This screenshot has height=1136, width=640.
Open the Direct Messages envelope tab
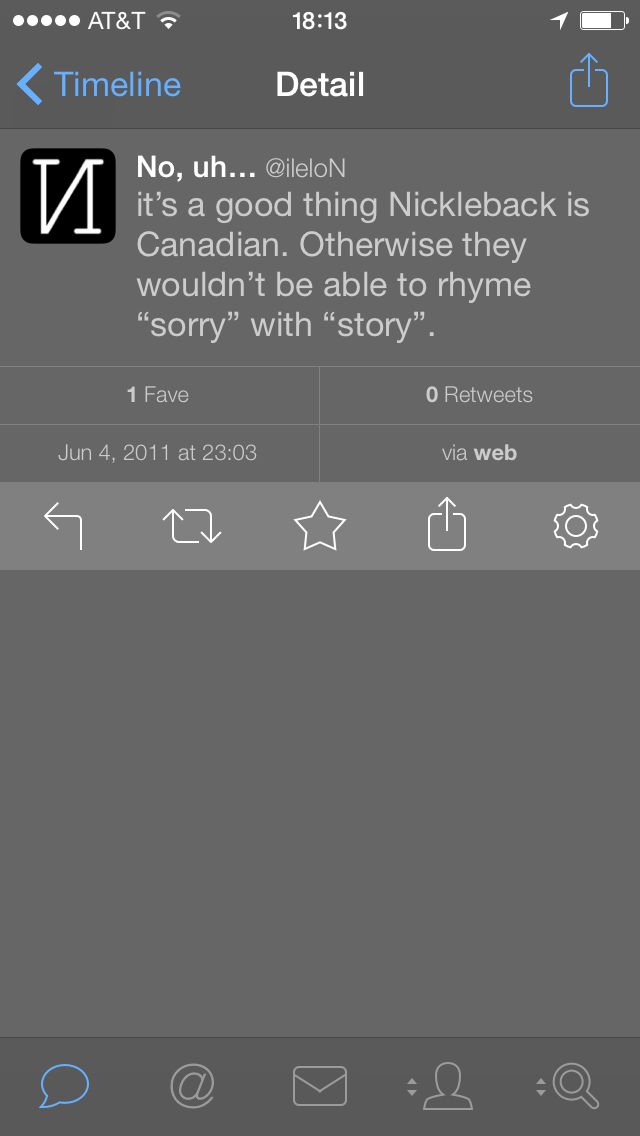320,1086
